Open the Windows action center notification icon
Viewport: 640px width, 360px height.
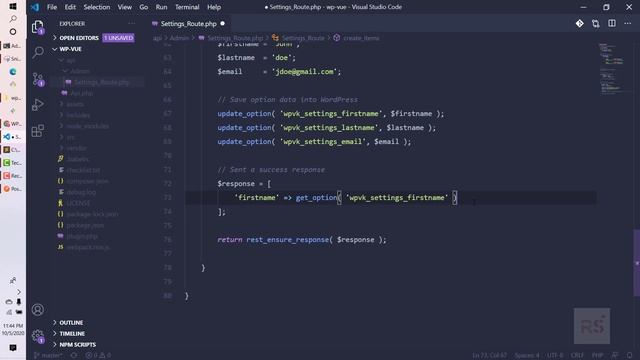(x=13, y=348)
